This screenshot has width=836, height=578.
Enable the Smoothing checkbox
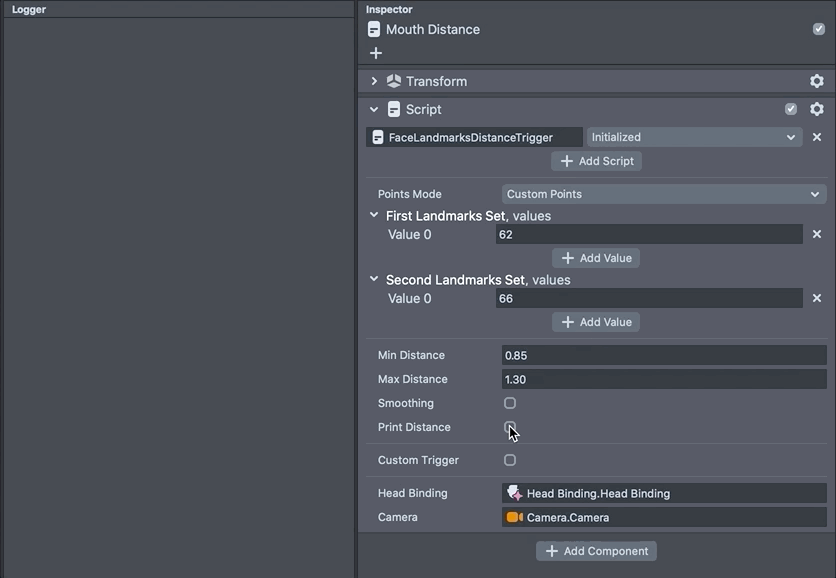click(510, 403)
